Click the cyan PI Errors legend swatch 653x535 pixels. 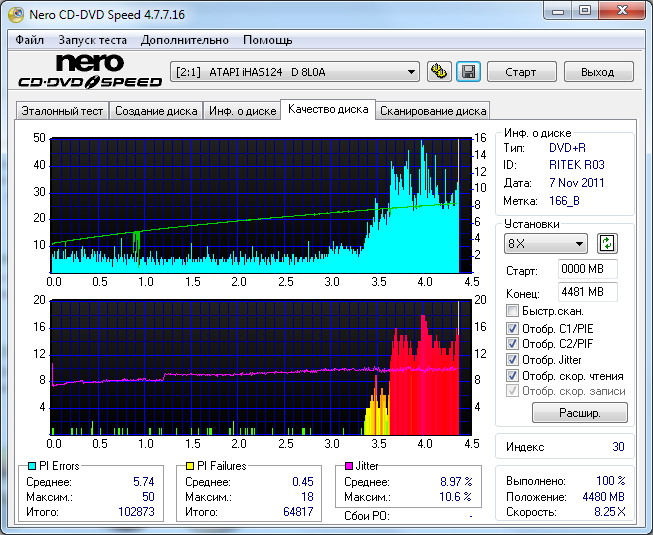(x=32, y=466)
